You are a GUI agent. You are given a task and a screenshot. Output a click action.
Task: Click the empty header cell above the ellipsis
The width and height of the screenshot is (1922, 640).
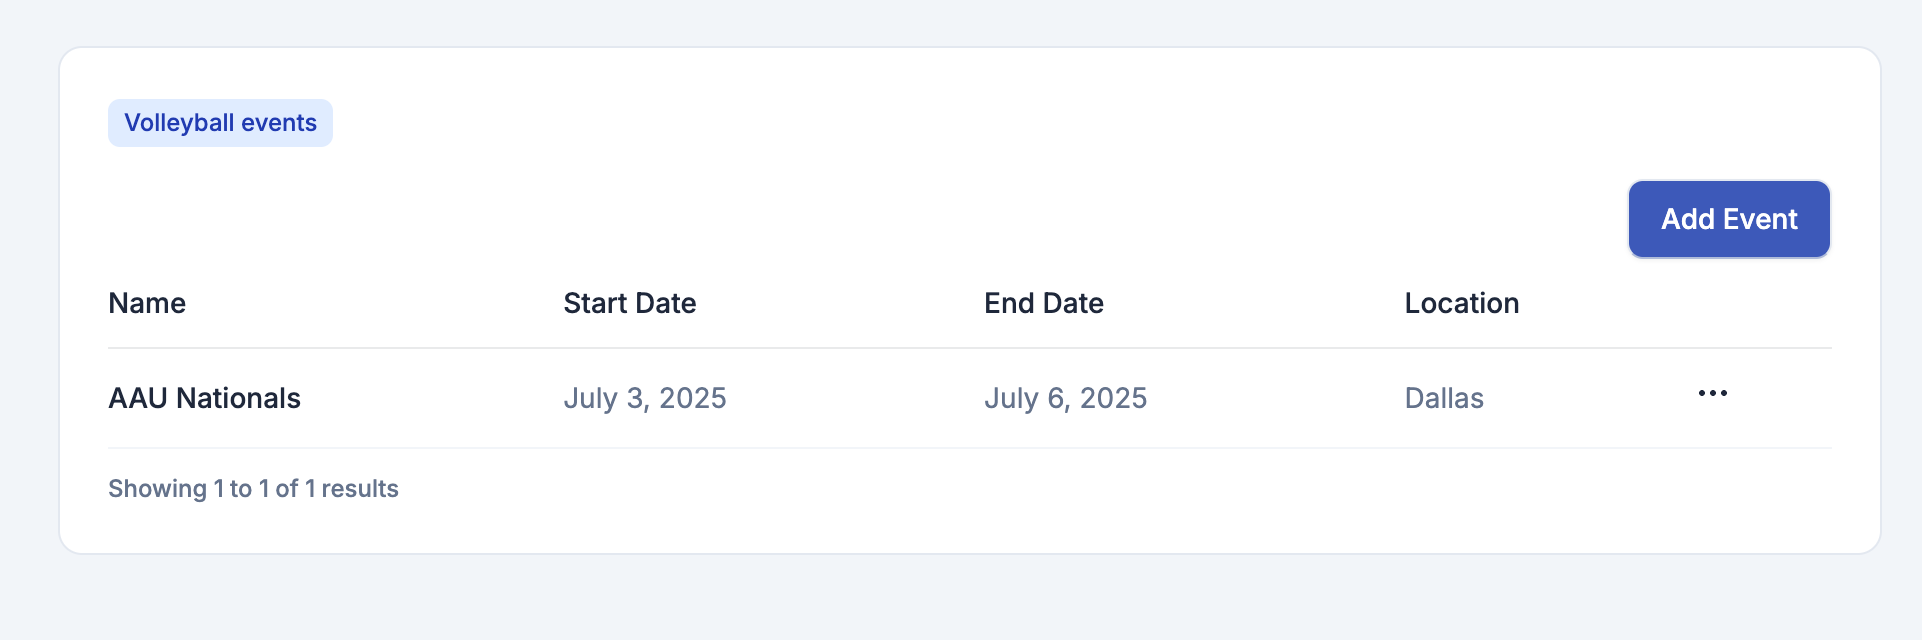1712,303
